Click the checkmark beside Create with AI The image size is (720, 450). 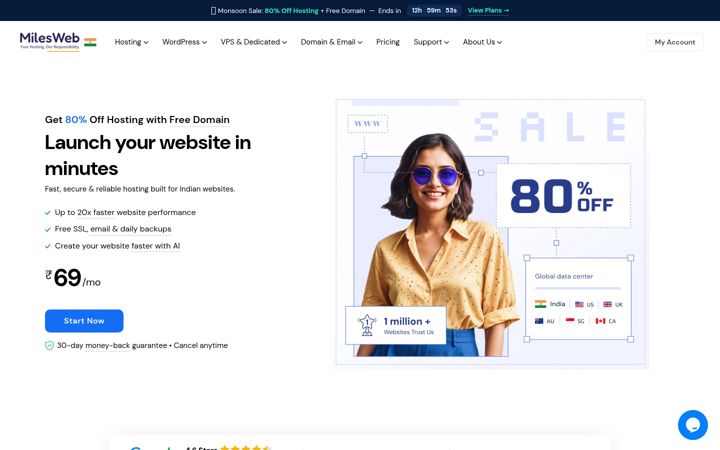pyautogui.click(x=48, y=246)
